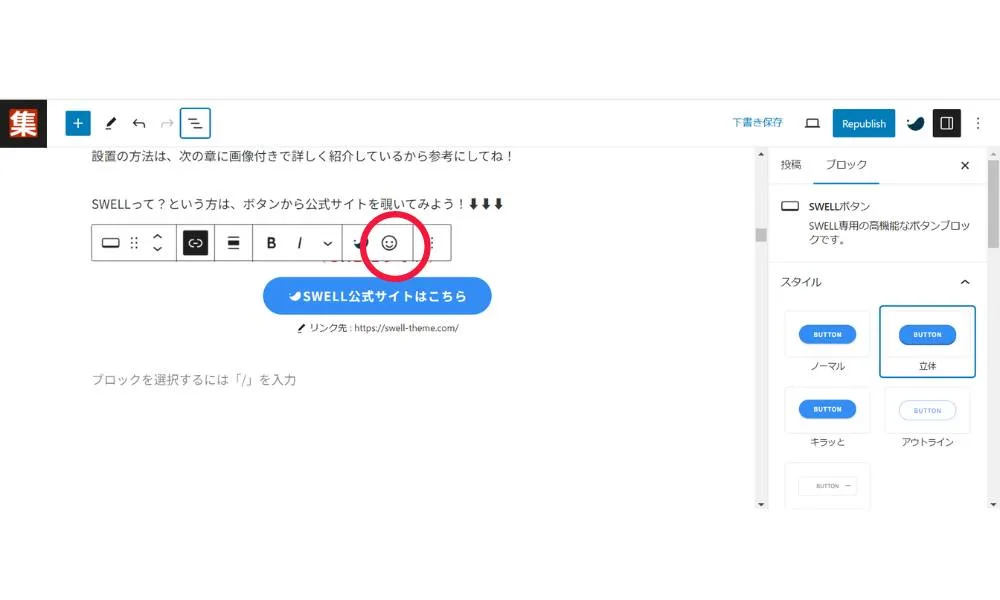Open more rich text controls dropdown
The image size is (1000, 600).
click(x=327, y=244)
